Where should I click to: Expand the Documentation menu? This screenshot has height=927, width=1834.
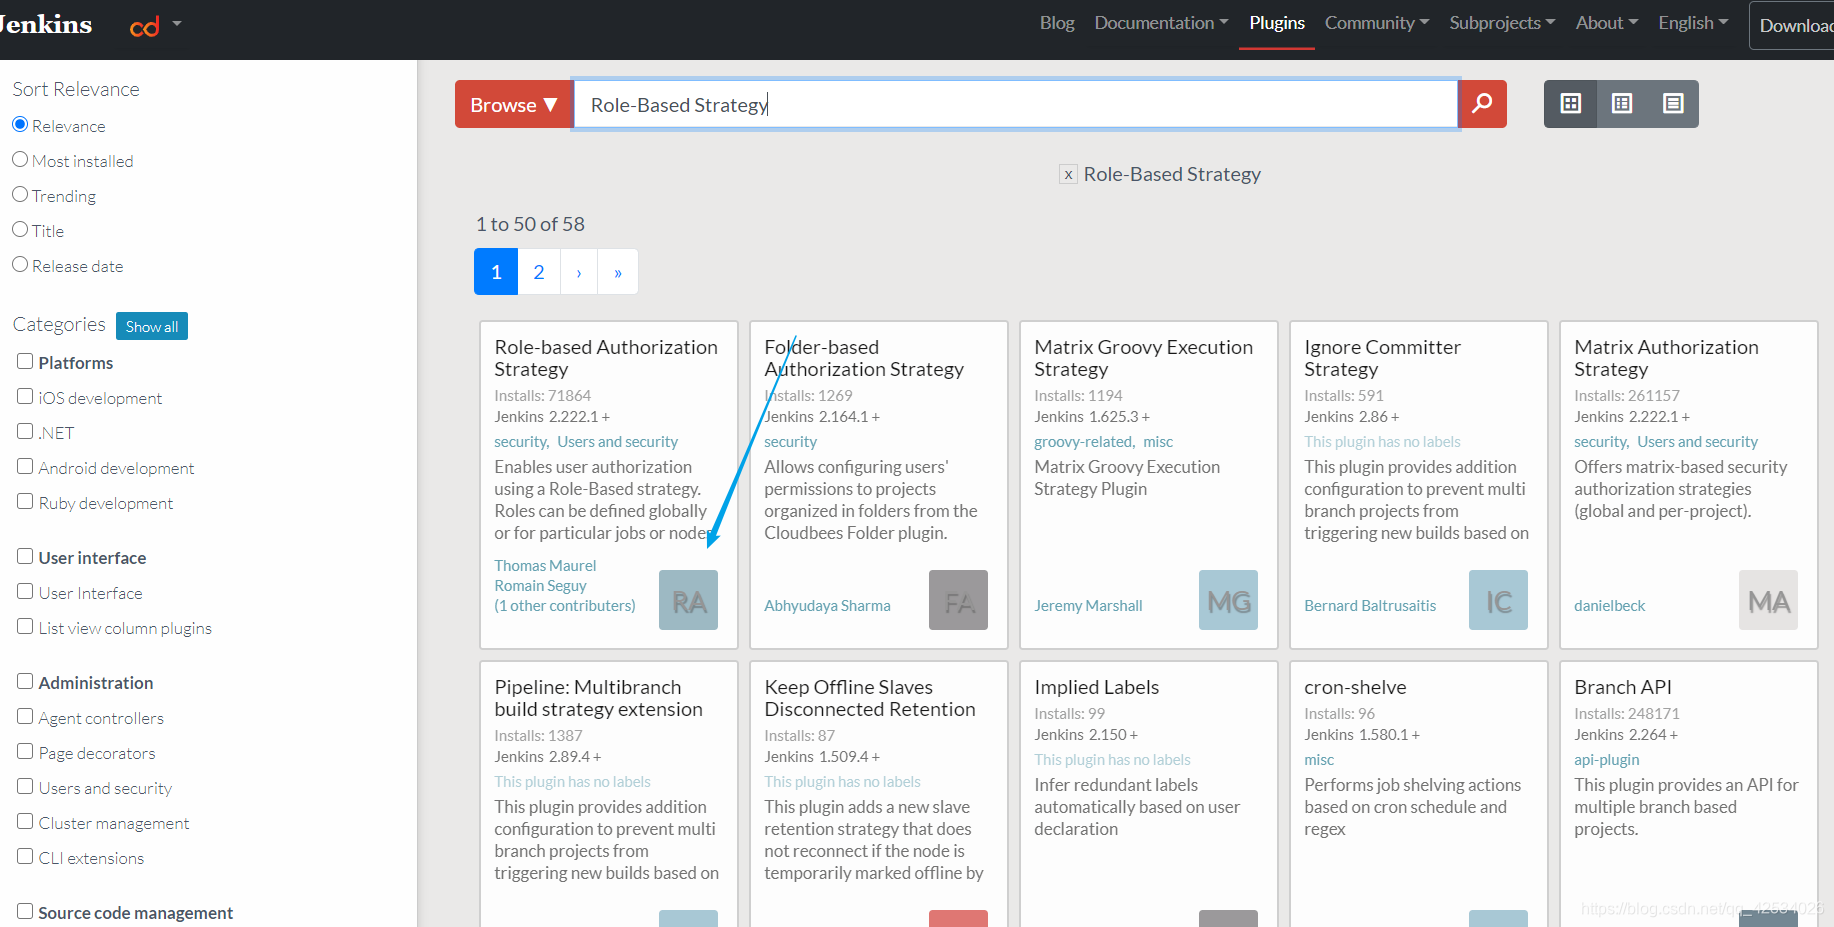[1161, 23]
